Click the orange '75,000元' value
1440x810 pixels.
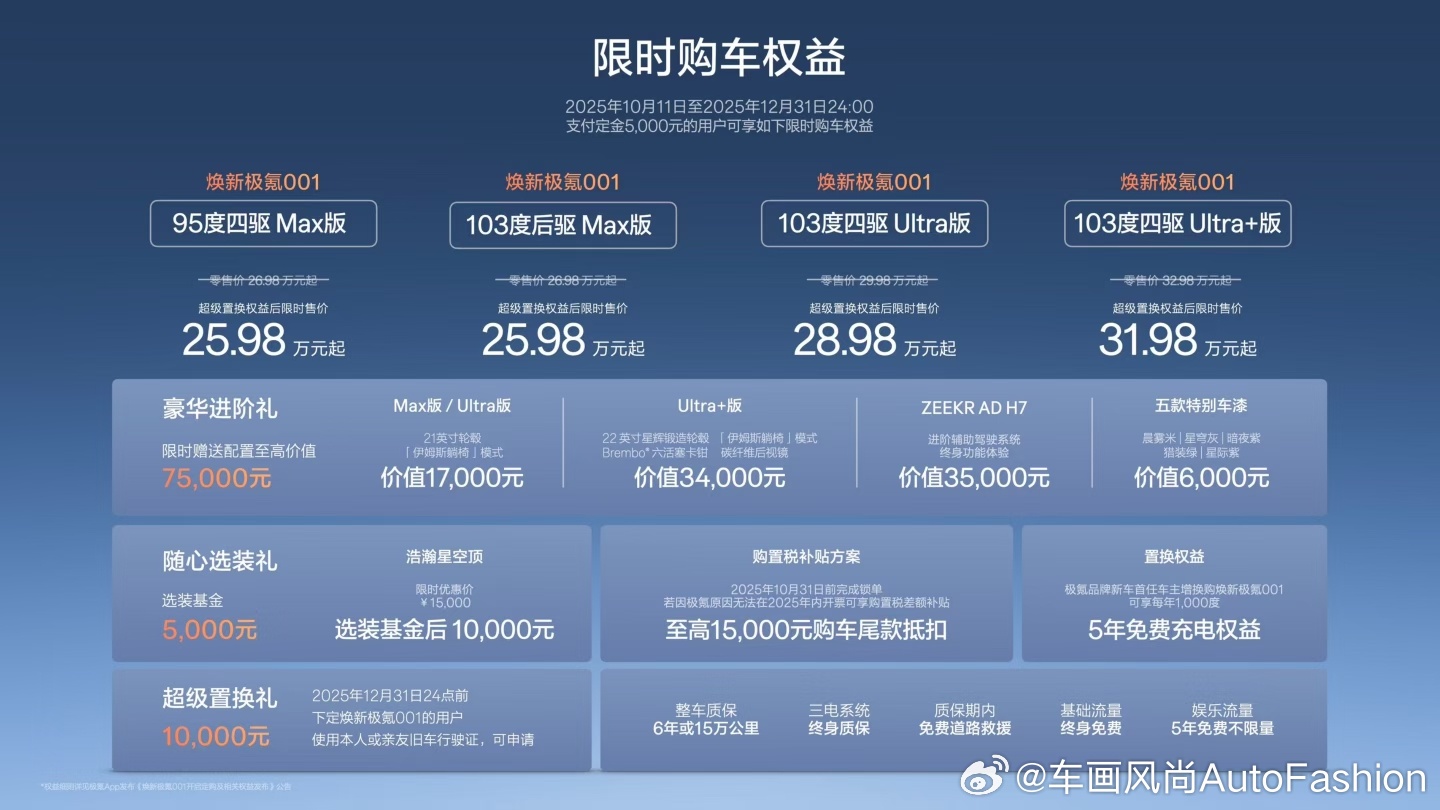(216, 478)
